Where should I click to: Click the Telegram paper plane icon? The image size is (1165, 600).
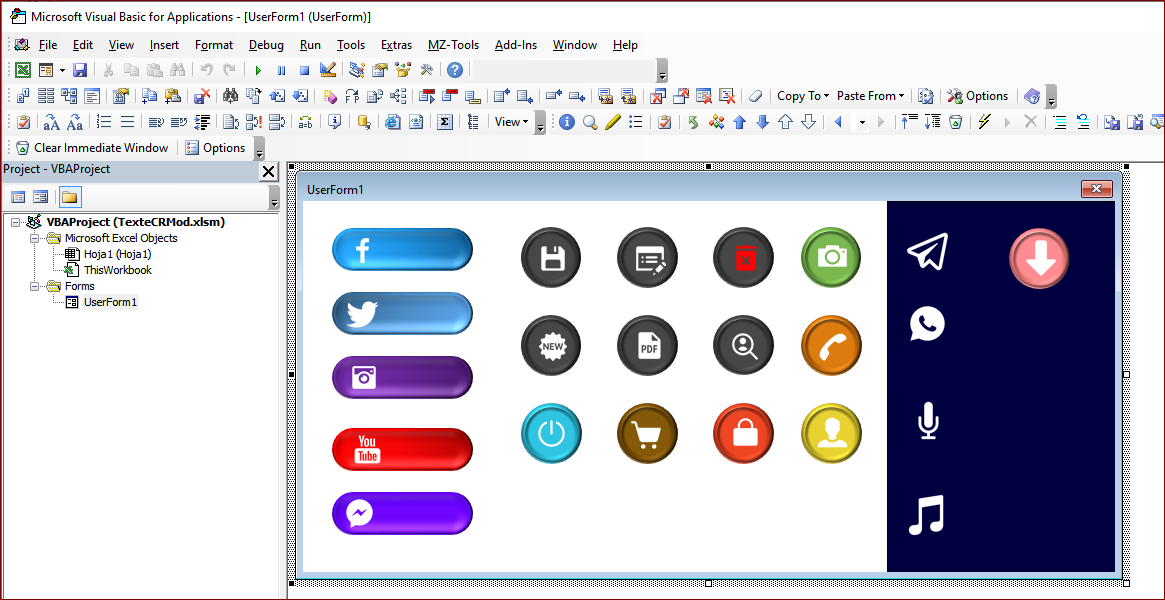point(928,250)
